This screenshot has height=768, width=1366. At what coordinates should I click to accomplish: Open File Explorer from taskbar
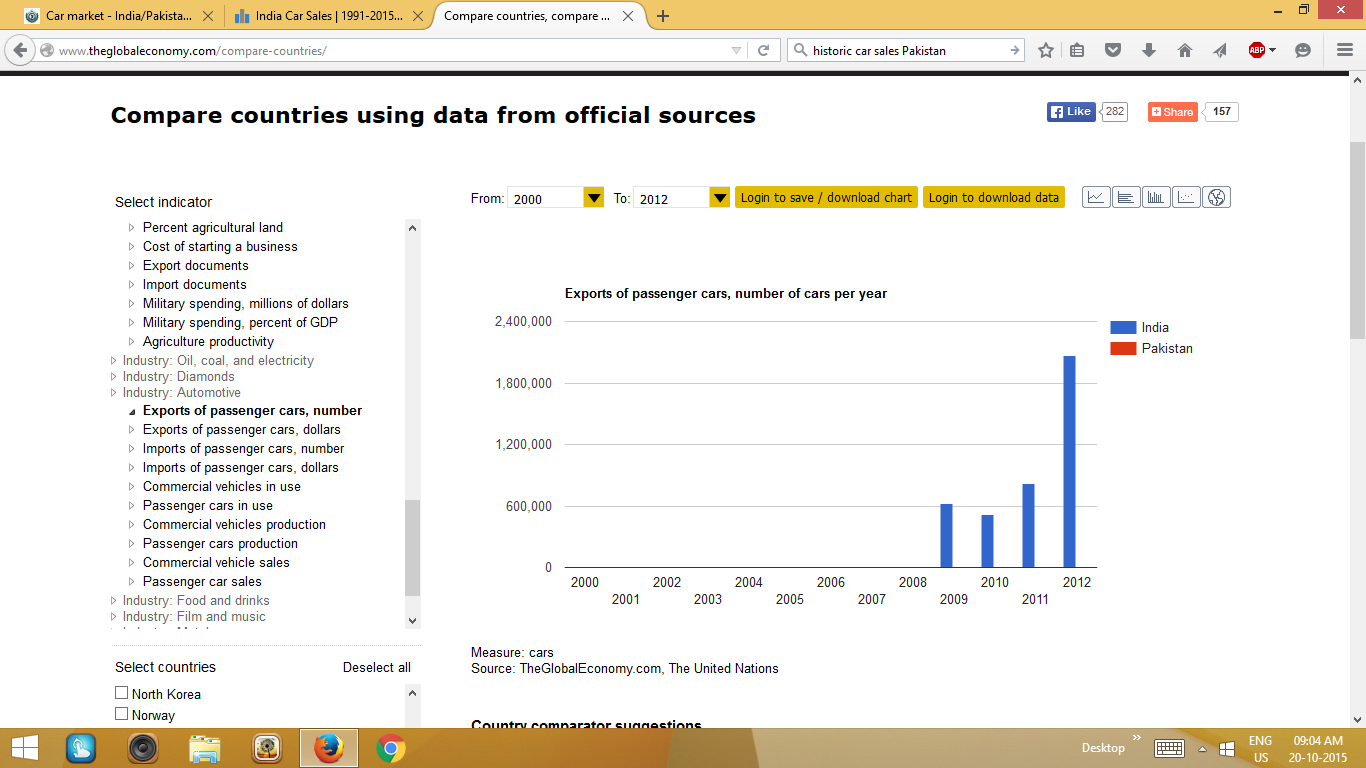pos(205,748)
